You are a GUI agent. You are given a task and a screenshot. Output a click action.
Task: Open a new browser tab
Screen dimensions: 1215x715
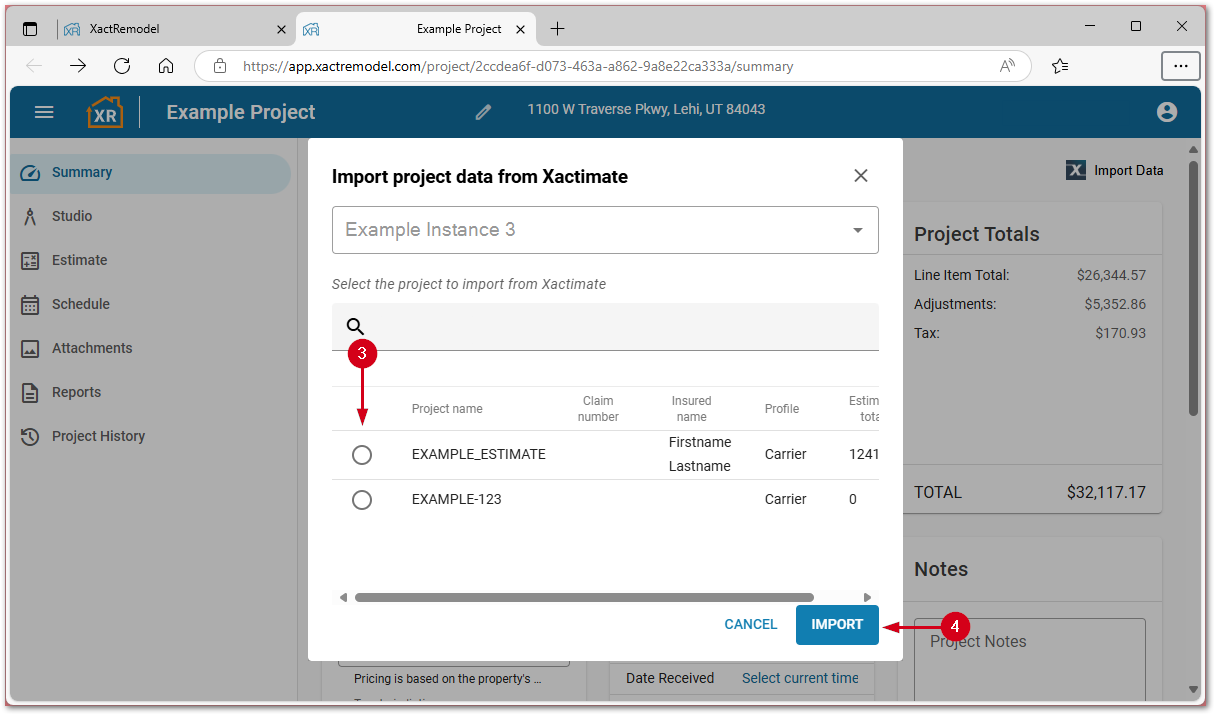(557, 29)
